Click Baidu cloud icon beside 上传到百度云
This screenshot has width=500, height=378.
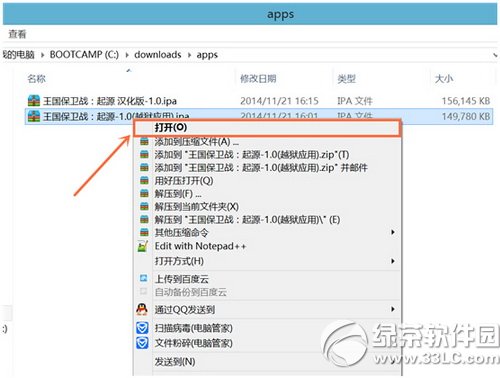point(143,278)
